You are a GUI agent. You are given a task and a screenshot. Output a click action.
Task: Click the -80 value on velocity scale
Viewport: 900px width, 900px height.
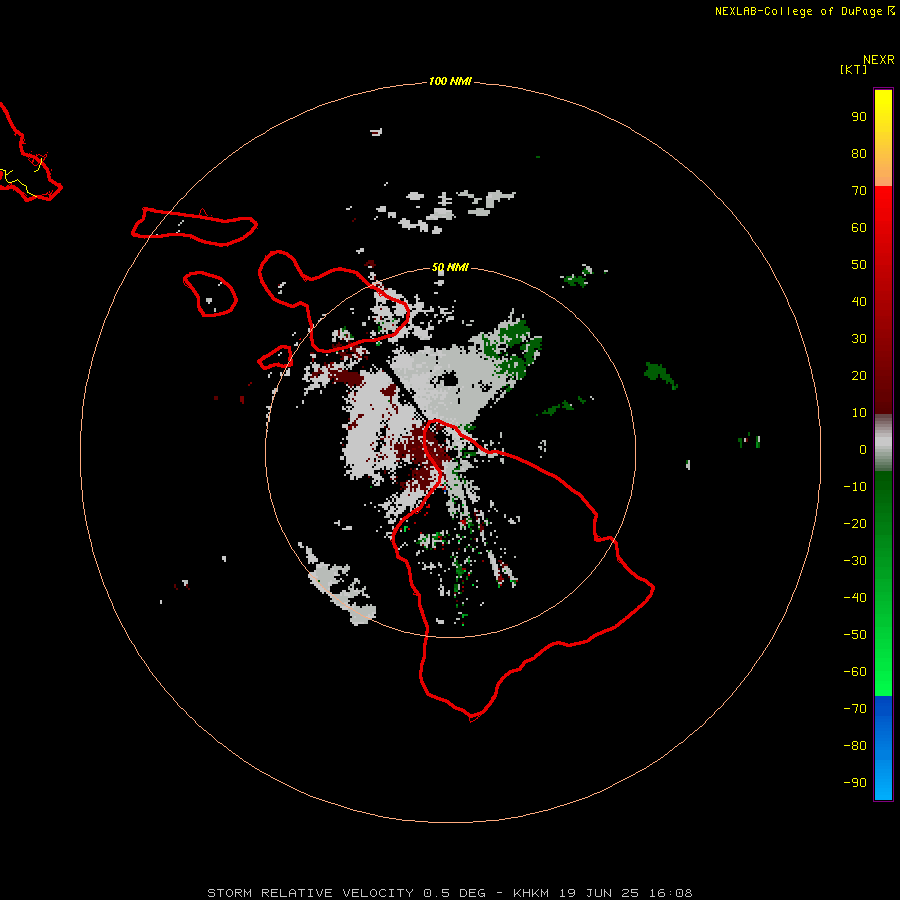coord(855,746)
